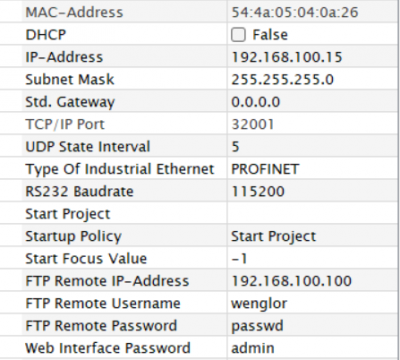The height and width of the screenshot is (360, 400).
Task: Click the empty Start Project value field
Action: tap(313, 214)
